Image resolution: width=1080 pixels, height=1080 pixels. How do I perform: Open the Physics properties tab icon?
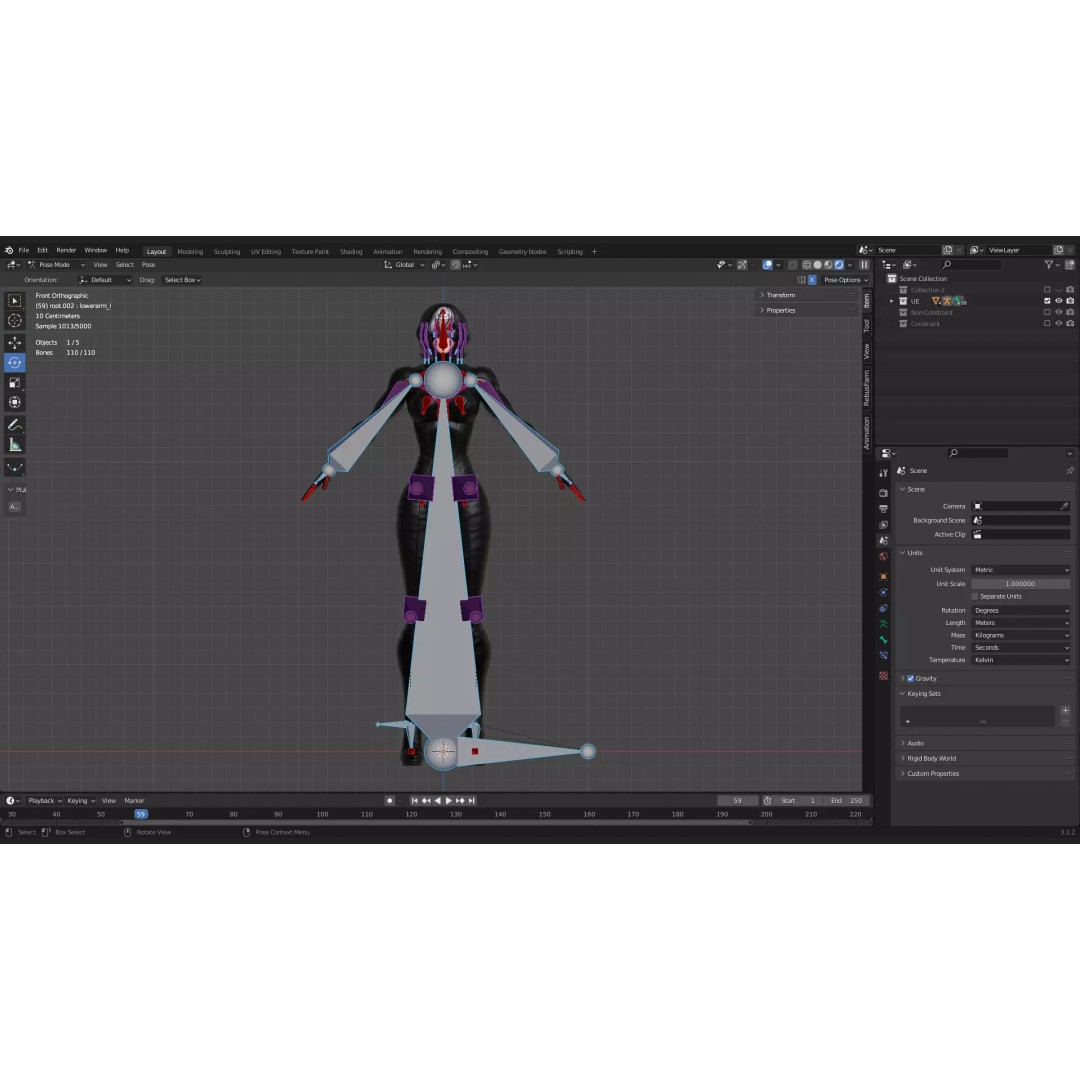(x=884, y=592)
